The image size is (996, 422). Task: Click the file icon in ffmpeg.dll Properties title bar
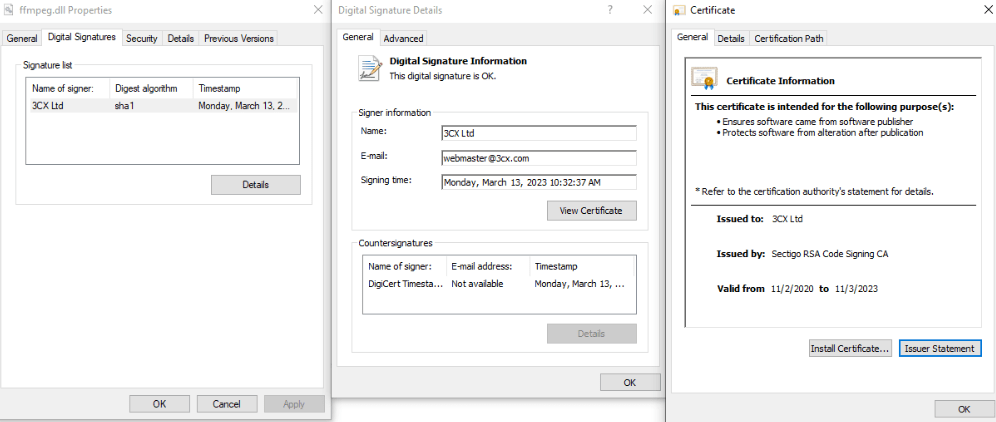coord(10,10)
